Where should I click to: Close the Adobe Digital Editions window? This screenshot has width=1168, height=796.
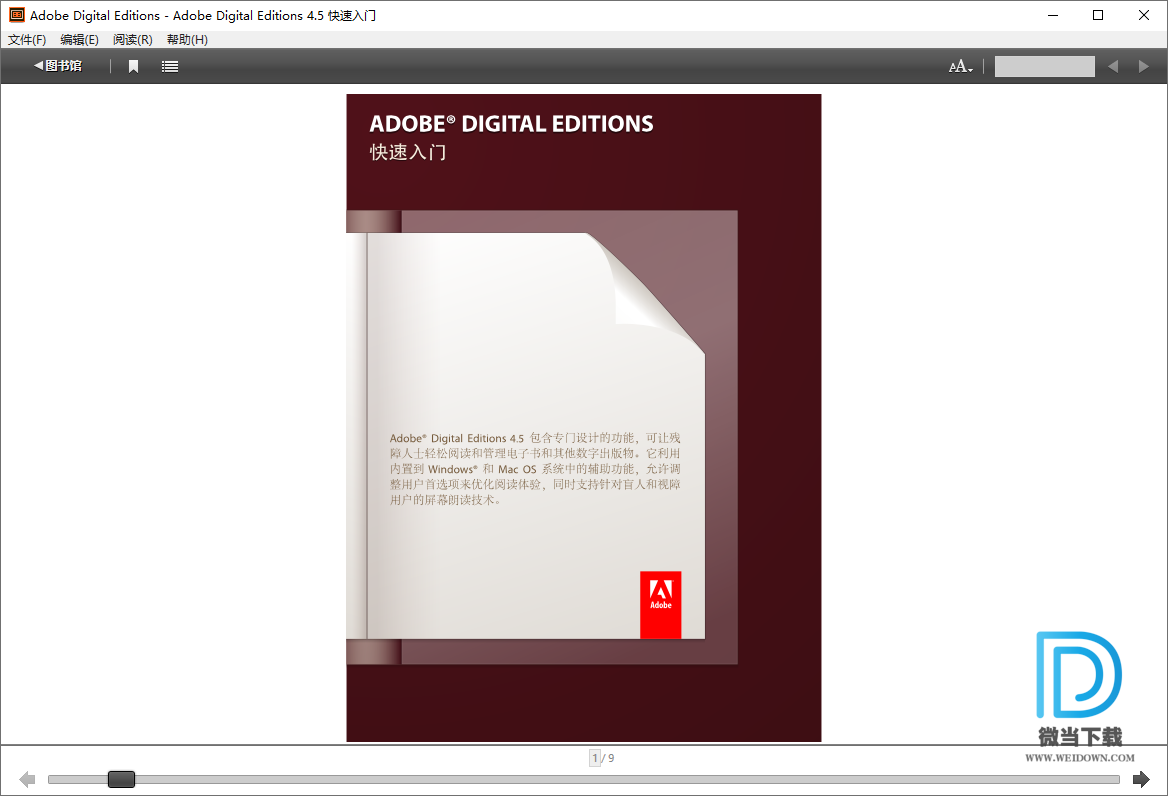click(1143, 15)
